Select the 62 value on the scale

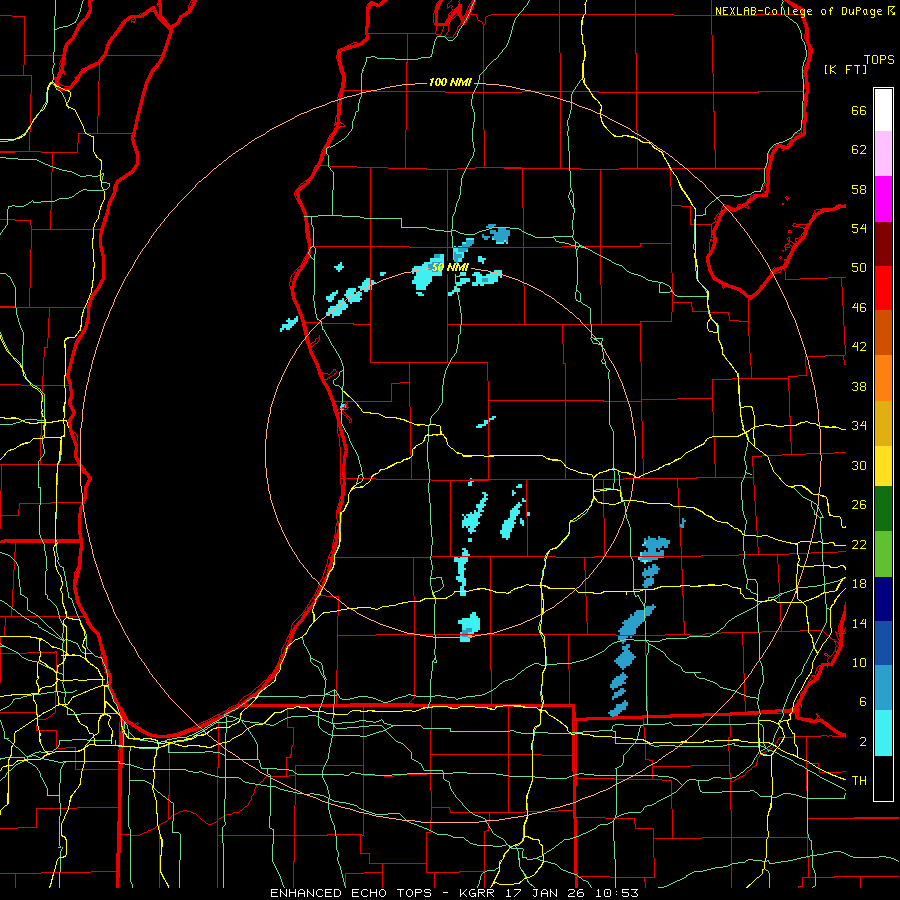[859, 150]
